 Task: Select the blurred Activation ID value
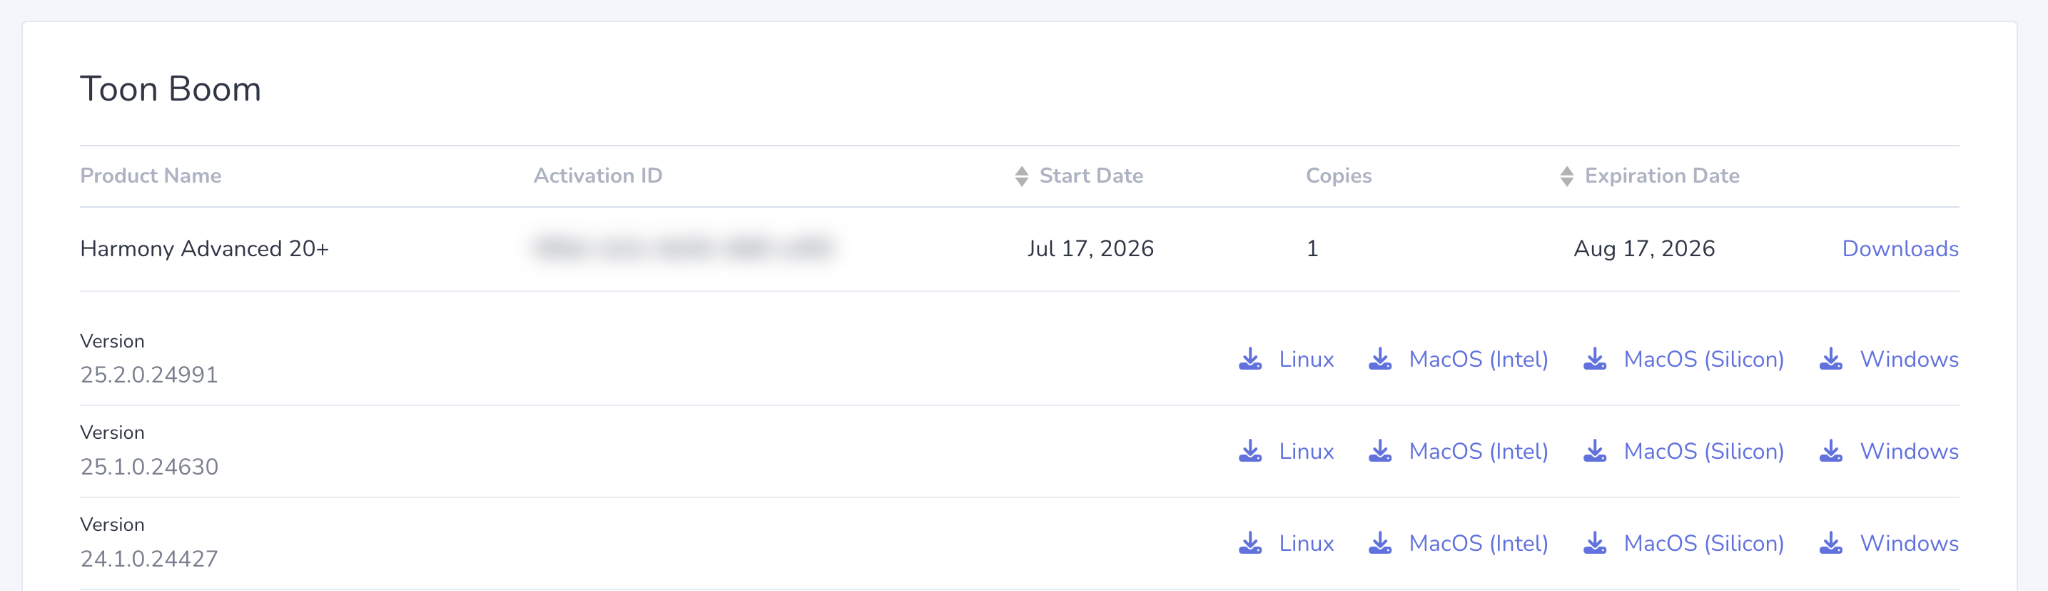coord(683,248)
